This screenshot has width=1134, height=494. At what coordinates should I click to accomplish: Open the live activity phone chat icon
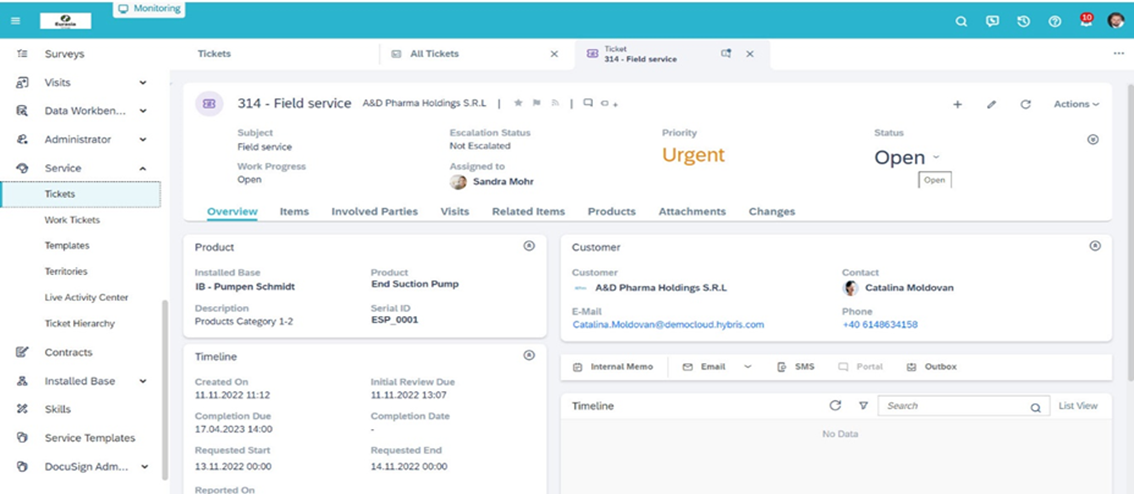pyautogui.click(x=992, y=21)
